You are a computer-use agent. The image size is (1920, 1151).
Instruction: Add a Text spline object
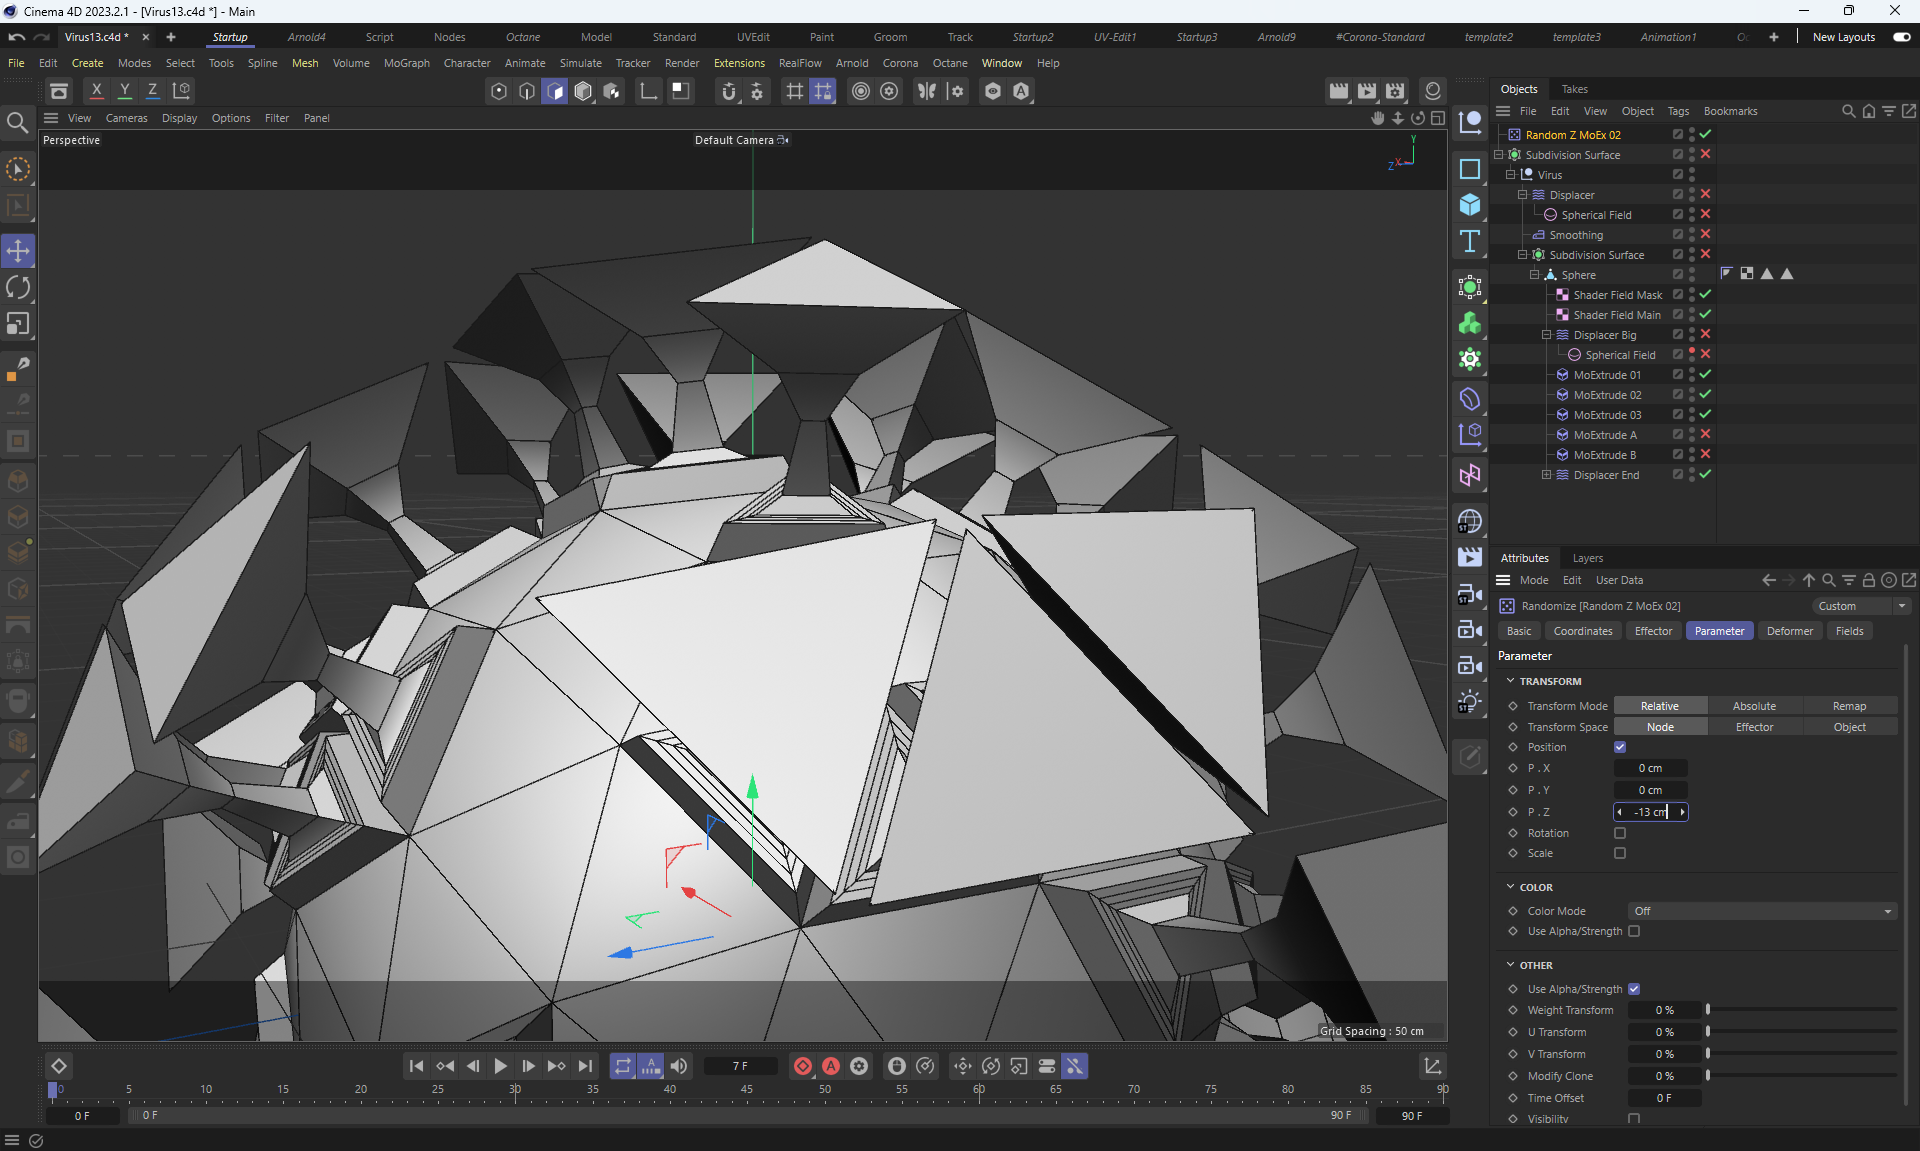[x=1469, y=241]
